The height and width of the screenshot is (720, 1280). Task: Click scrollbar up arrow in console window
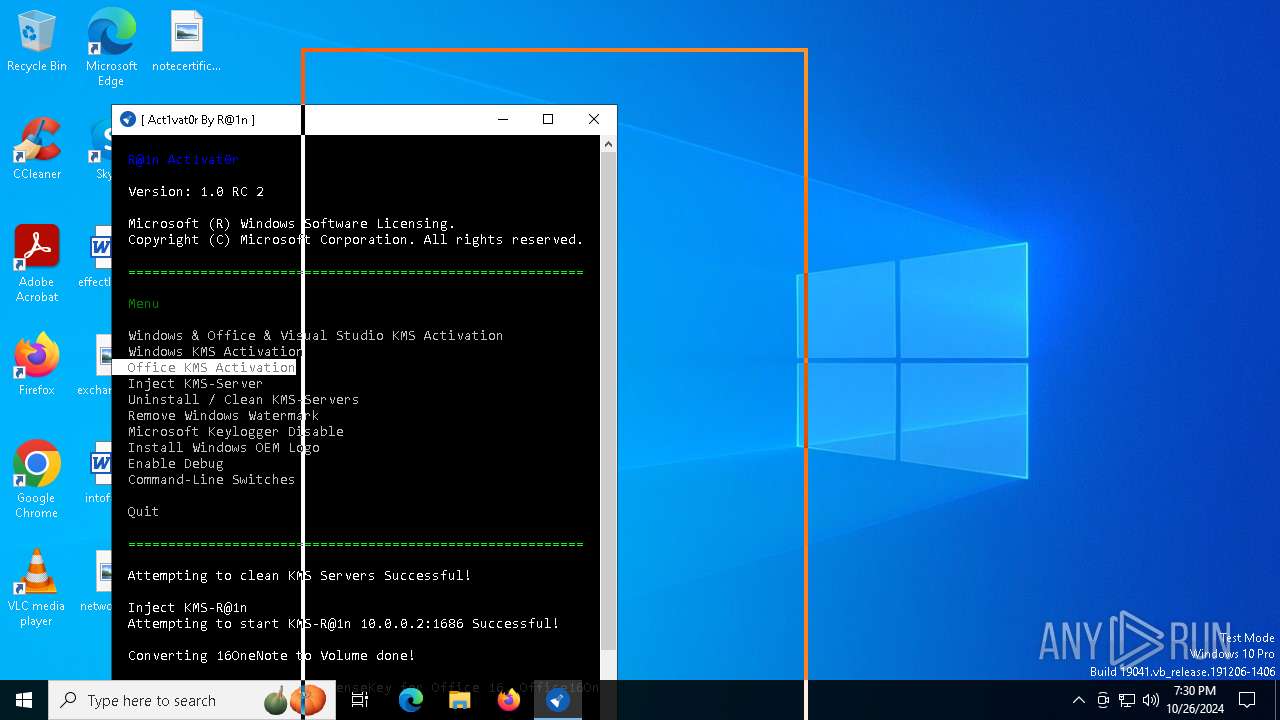[608, 144]
